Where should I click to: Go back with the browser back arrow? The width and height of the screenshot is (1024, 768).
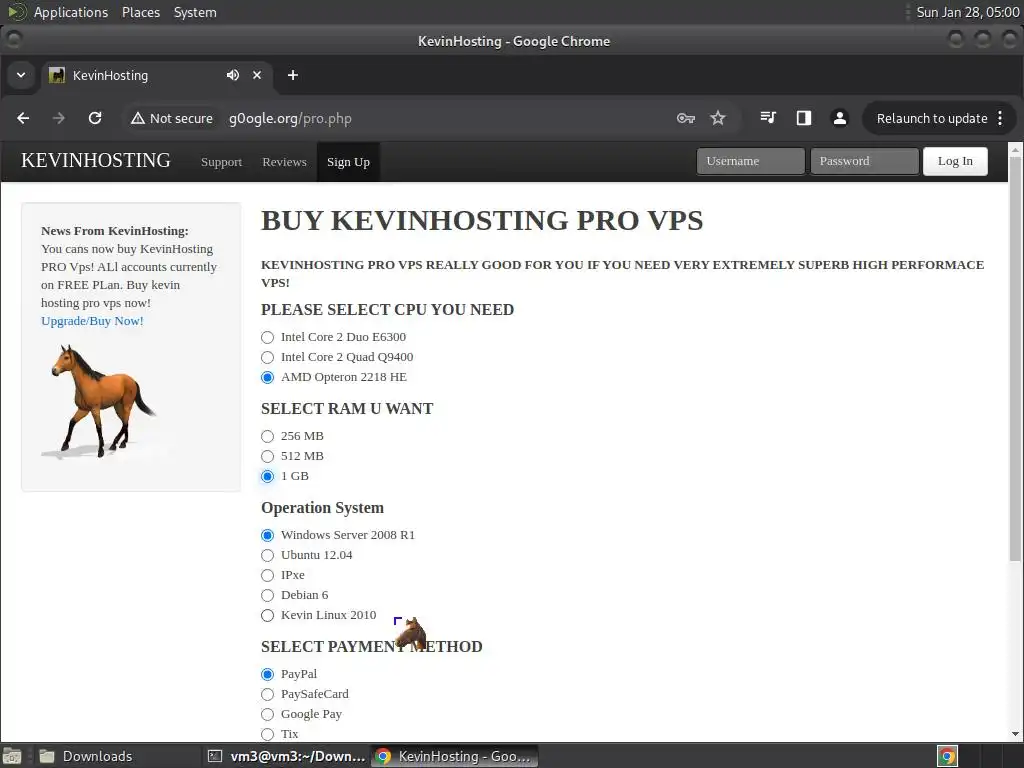24,118
